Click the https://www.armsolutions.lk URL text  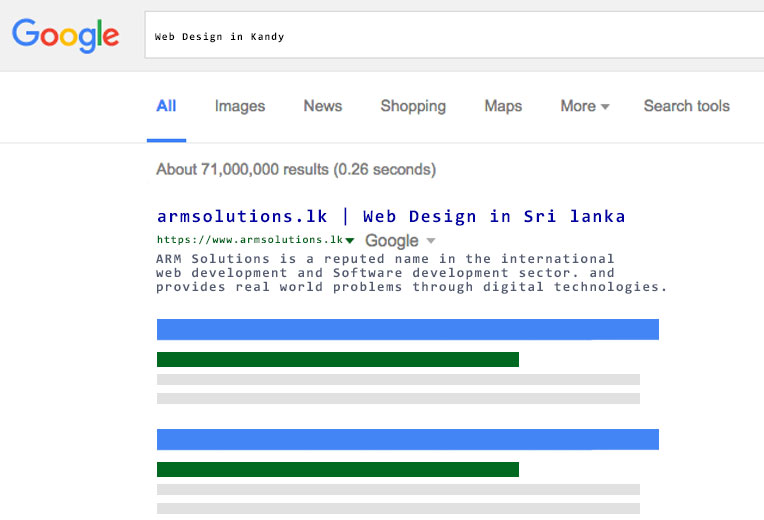249,240
